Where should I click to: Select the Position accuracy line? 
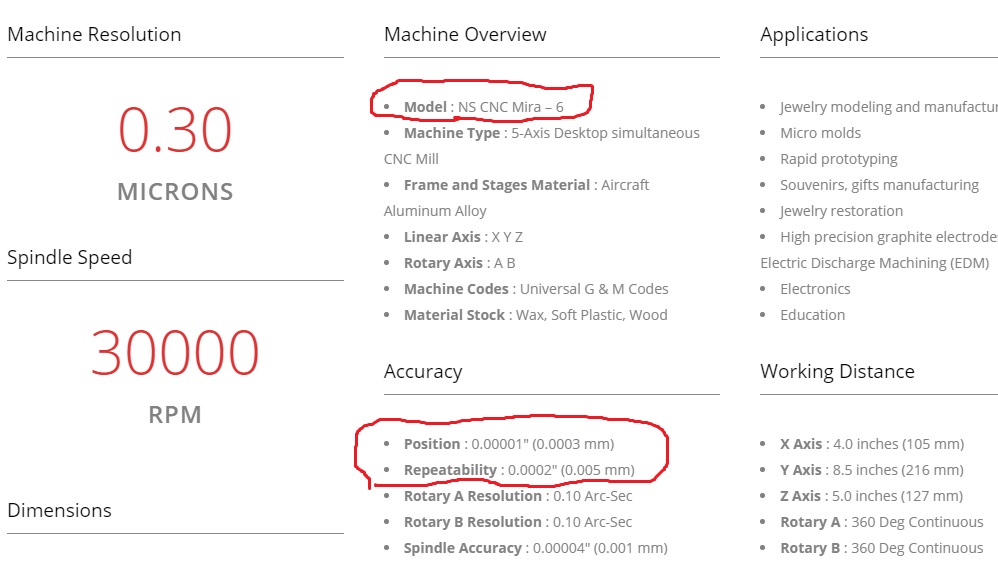point(509,444)
